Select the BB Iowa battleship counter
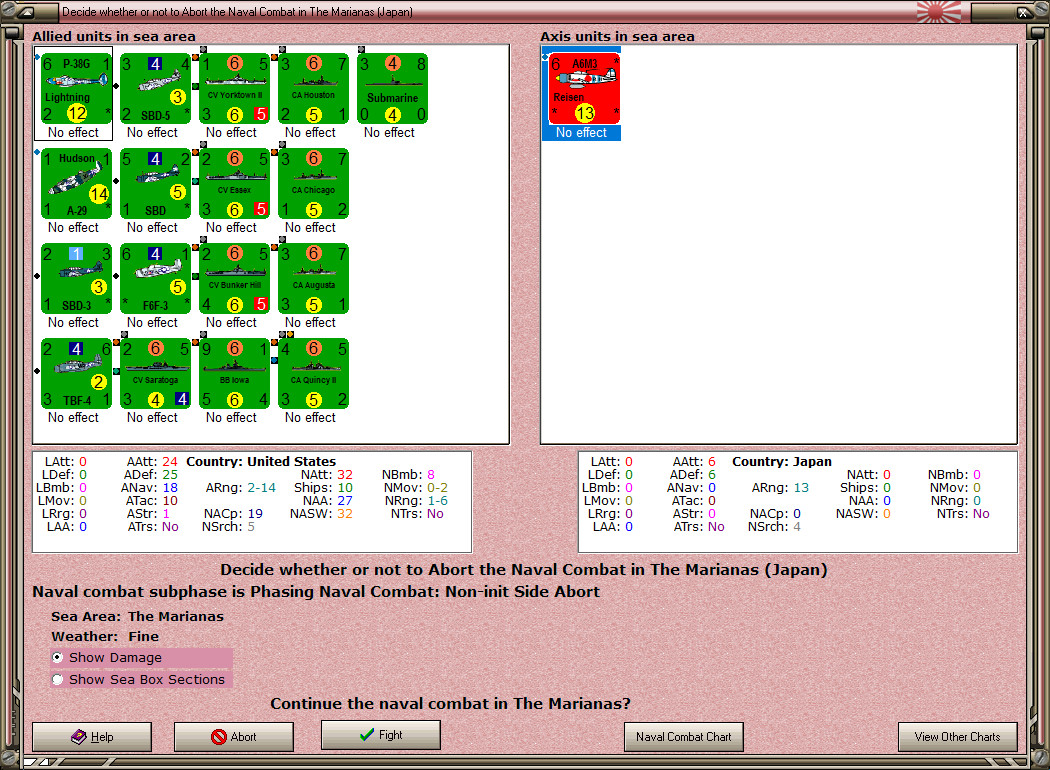Viewport: 1050px width, 770px height. coord(234,374)
